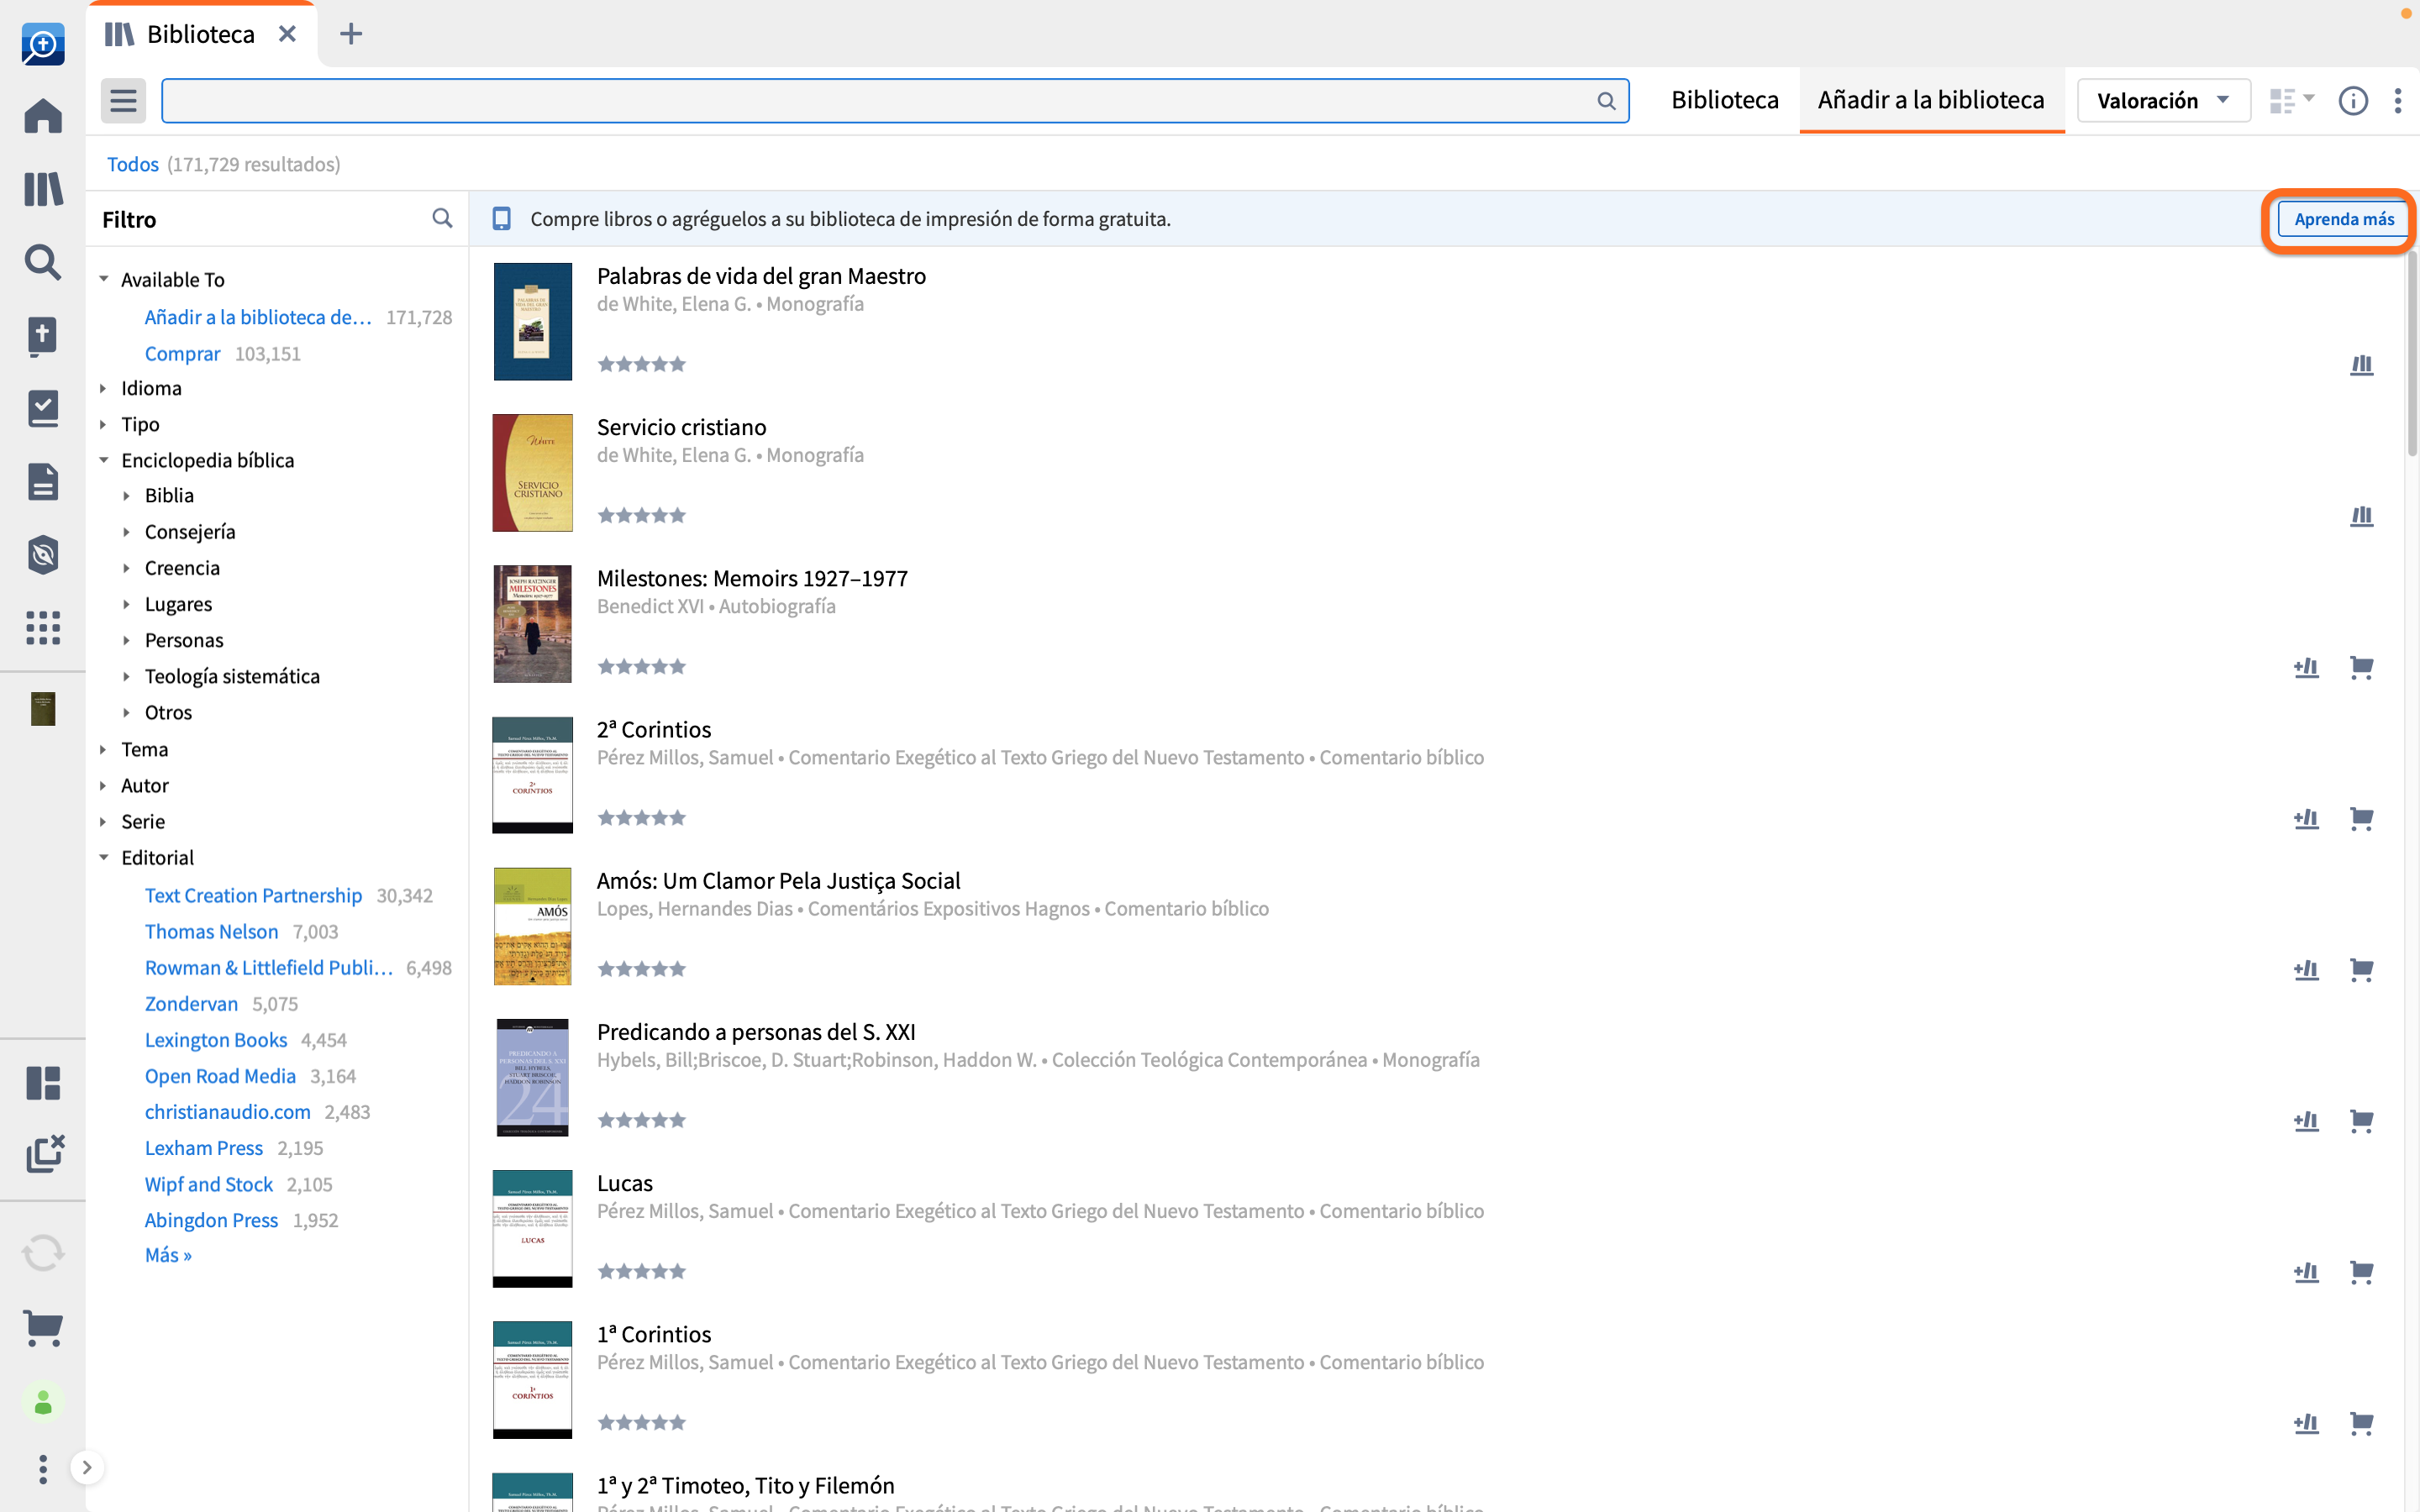The image size is (2420, 1512).
Task: Open the Valoración sort dropdown
Action: point(2163,101)
